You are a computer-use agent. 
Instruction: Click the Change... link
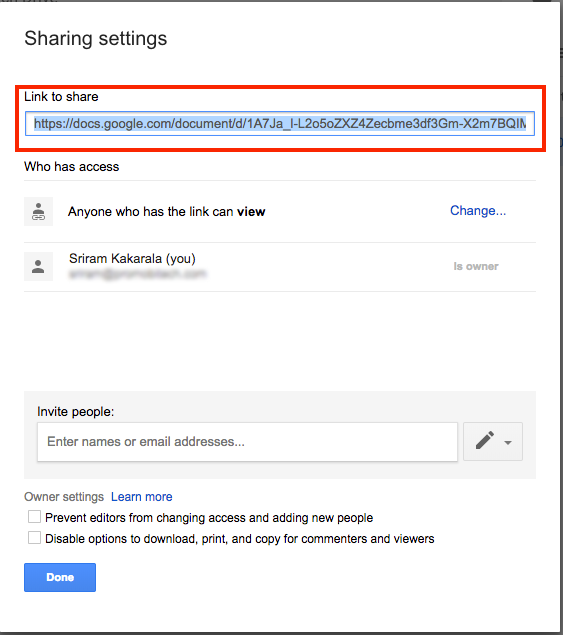pyautogui.click(x=478, y=211)
